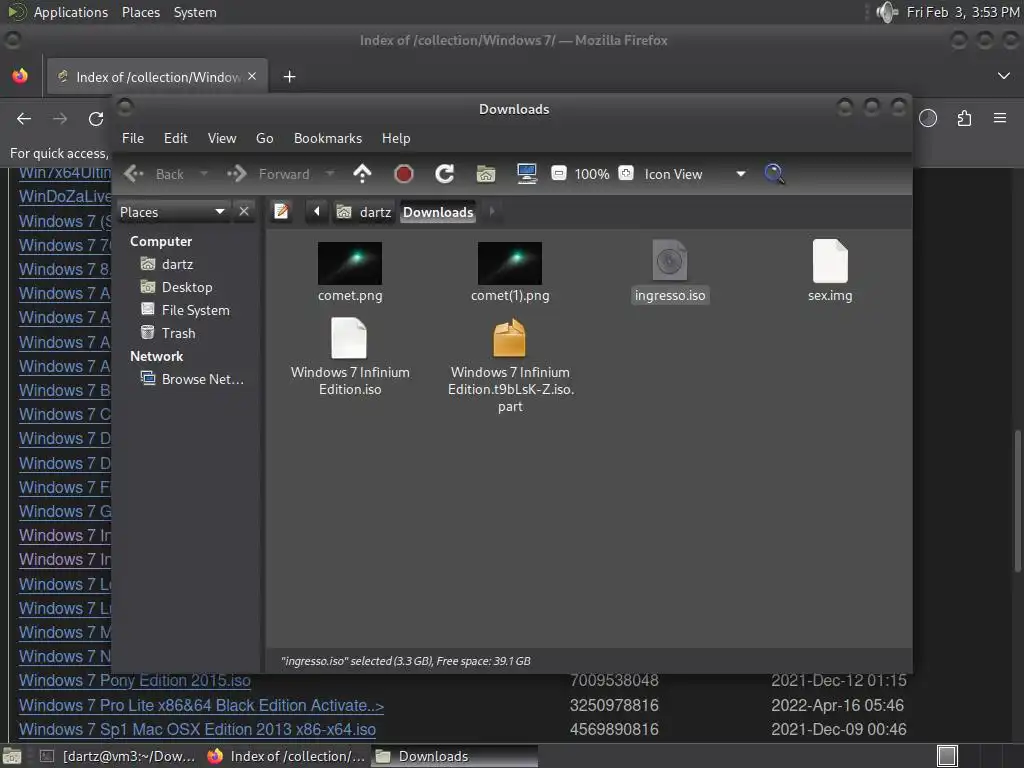Select Windows 7 Infinium Edition.iso file icon

[349, 338]
